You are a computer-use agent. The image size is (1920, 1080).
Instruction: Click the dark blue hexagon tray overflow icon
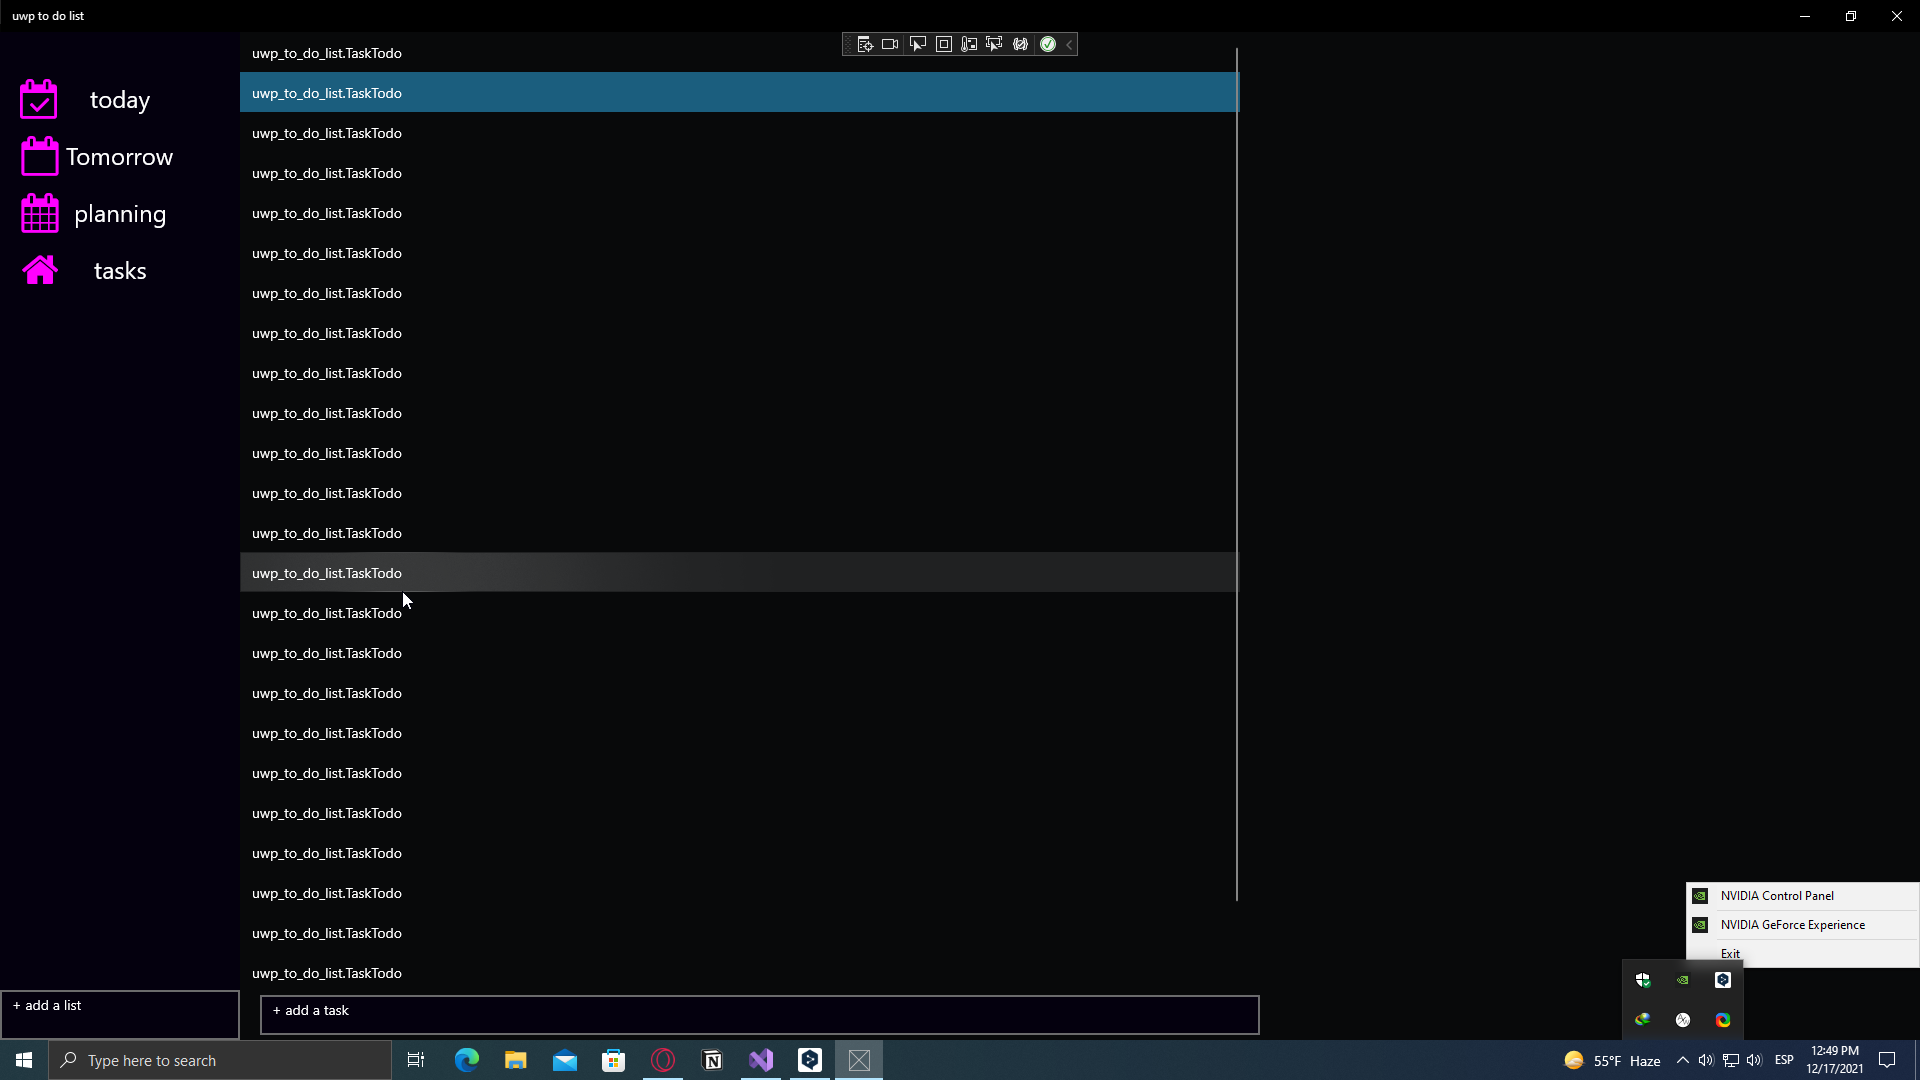pos(1723,980)
